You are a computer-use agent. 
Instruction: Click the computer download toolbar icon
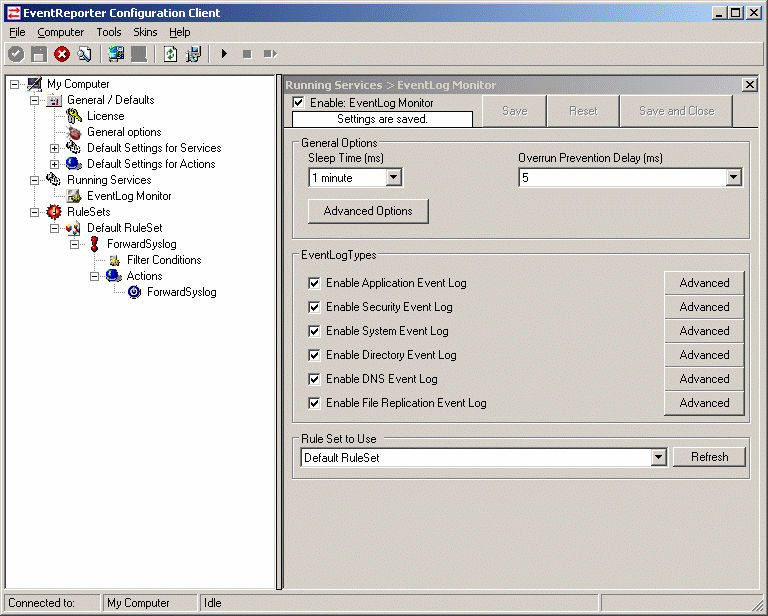pyautogui.click(x=193, y=54)
